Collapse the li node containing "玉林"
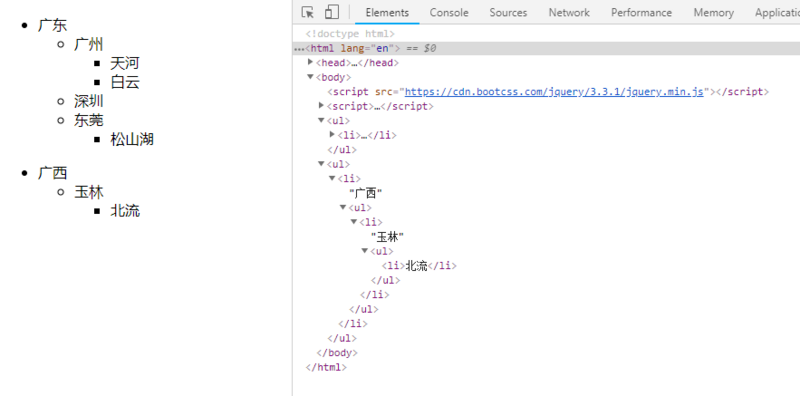Image resolution: width=800 pixels, height=396 pixels. point(354,221)
